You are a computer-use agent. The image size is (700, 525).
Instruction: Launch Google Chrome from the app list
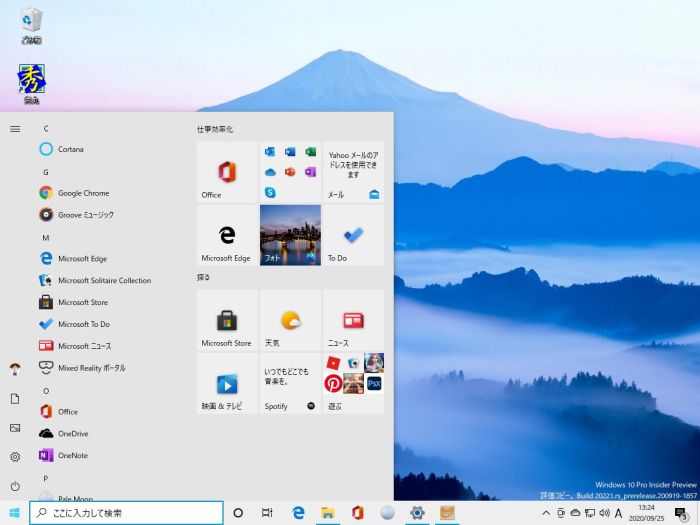coord(82,193)
